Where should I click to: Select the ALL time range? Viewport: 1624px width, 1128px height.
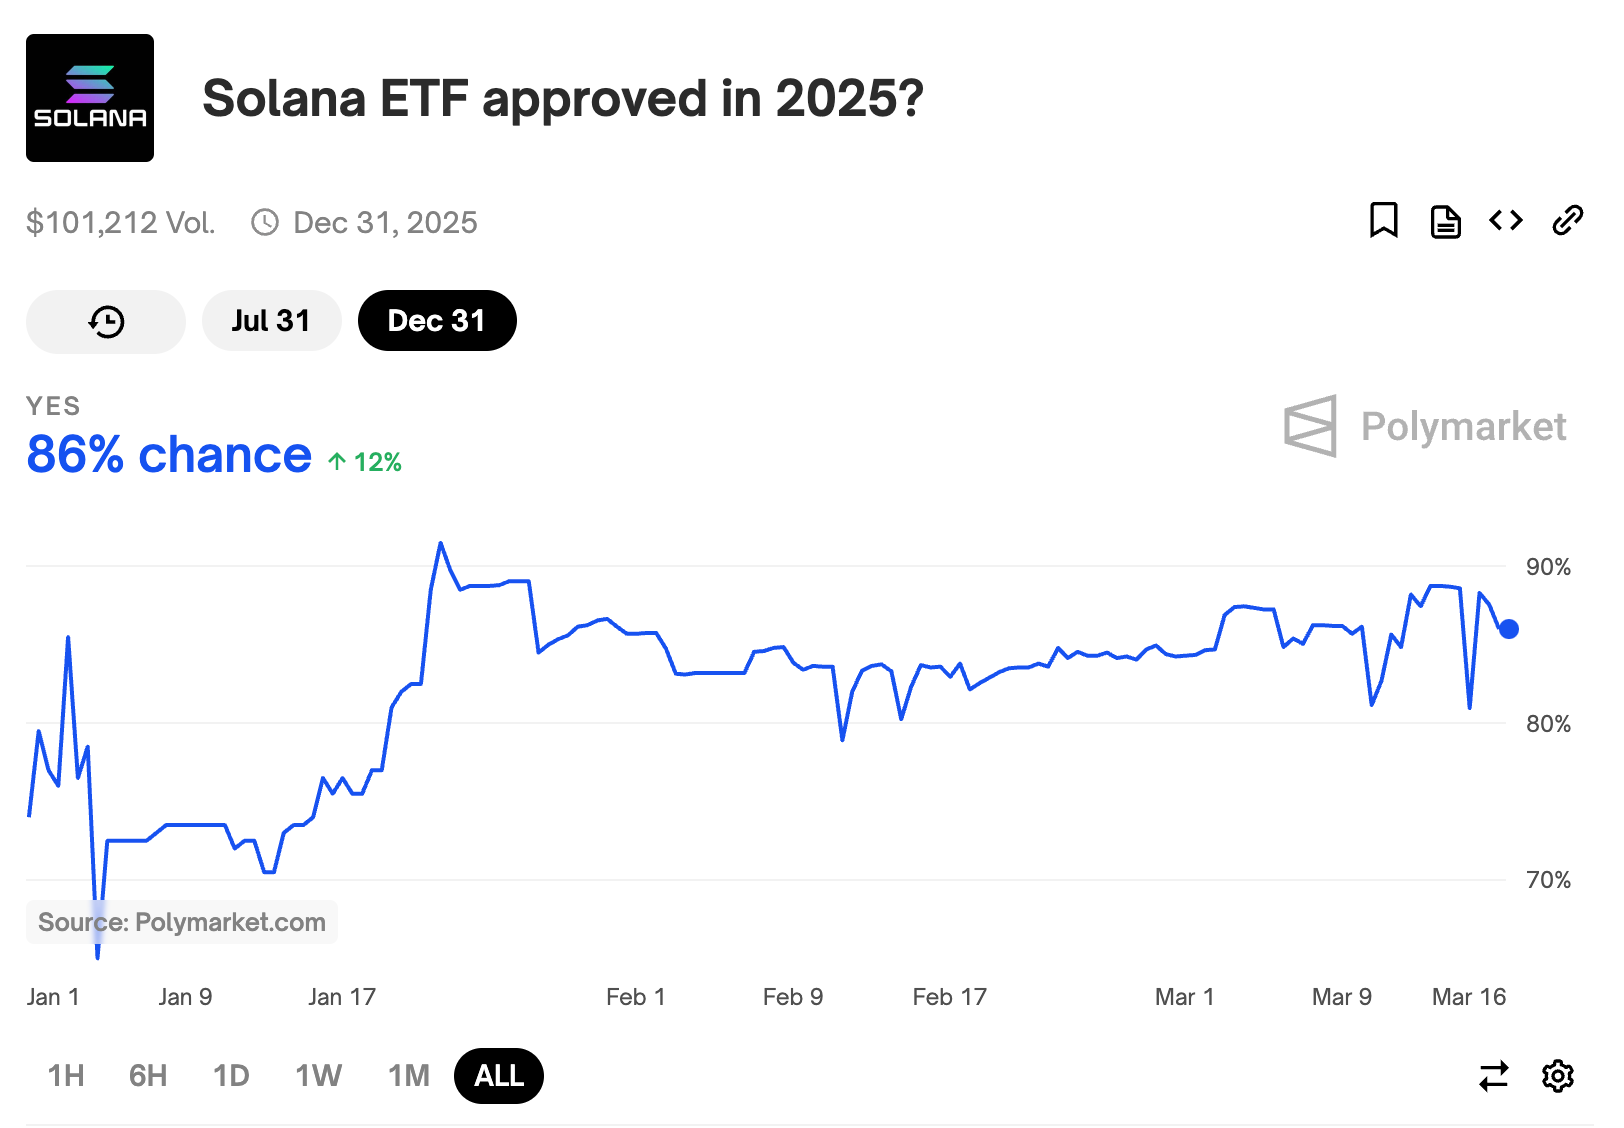click(499, 1076)
